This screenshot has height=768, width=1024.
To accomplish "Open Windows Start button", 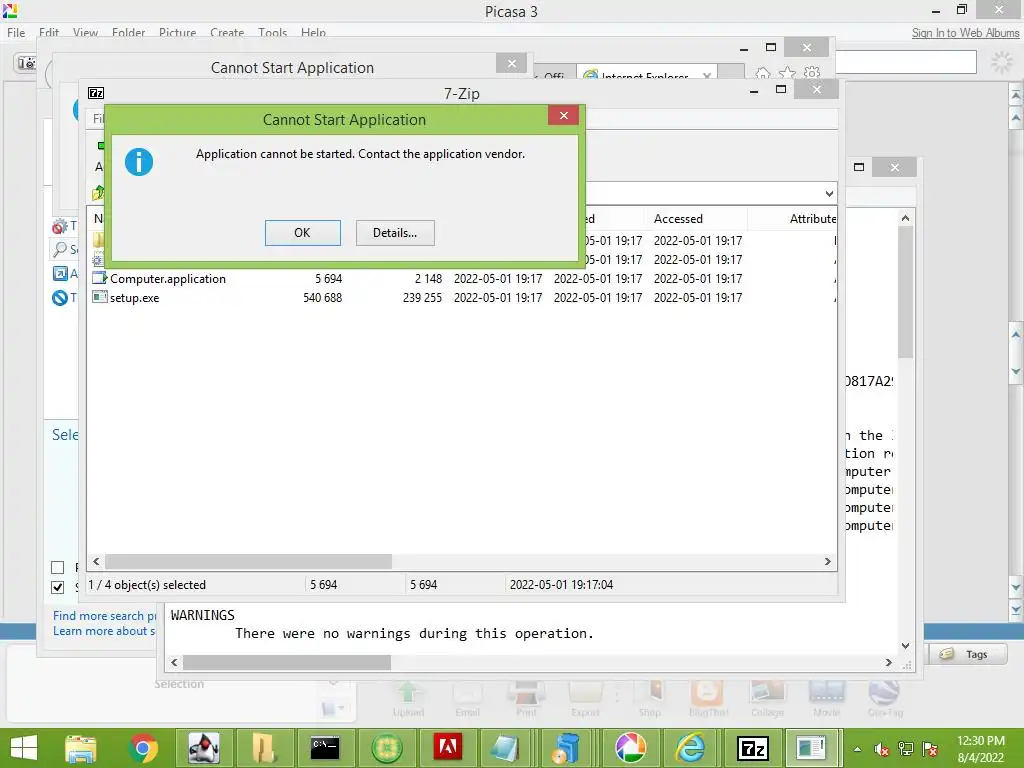I will point(24,748).
